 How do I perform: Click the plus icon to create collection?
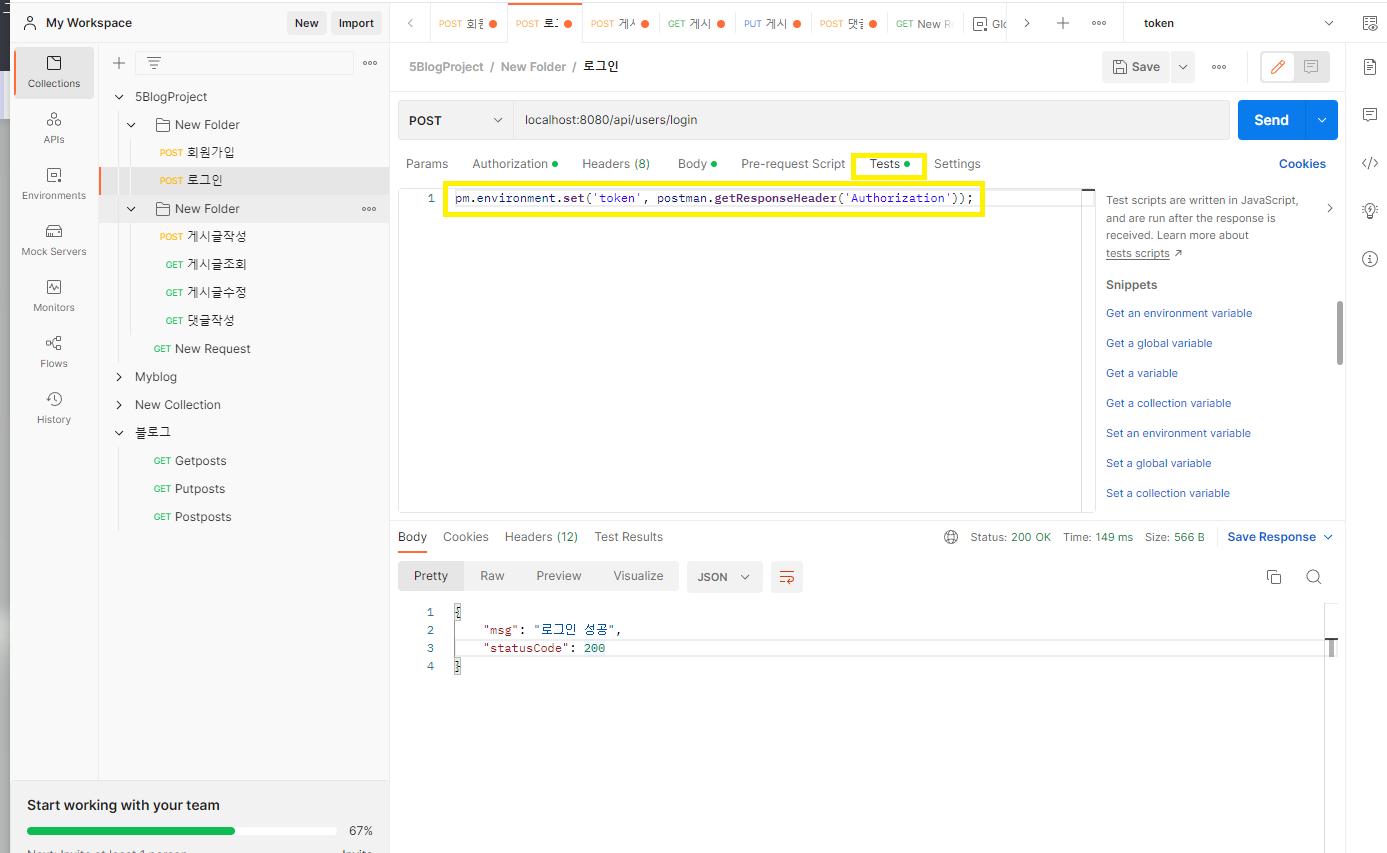point(119,63)
